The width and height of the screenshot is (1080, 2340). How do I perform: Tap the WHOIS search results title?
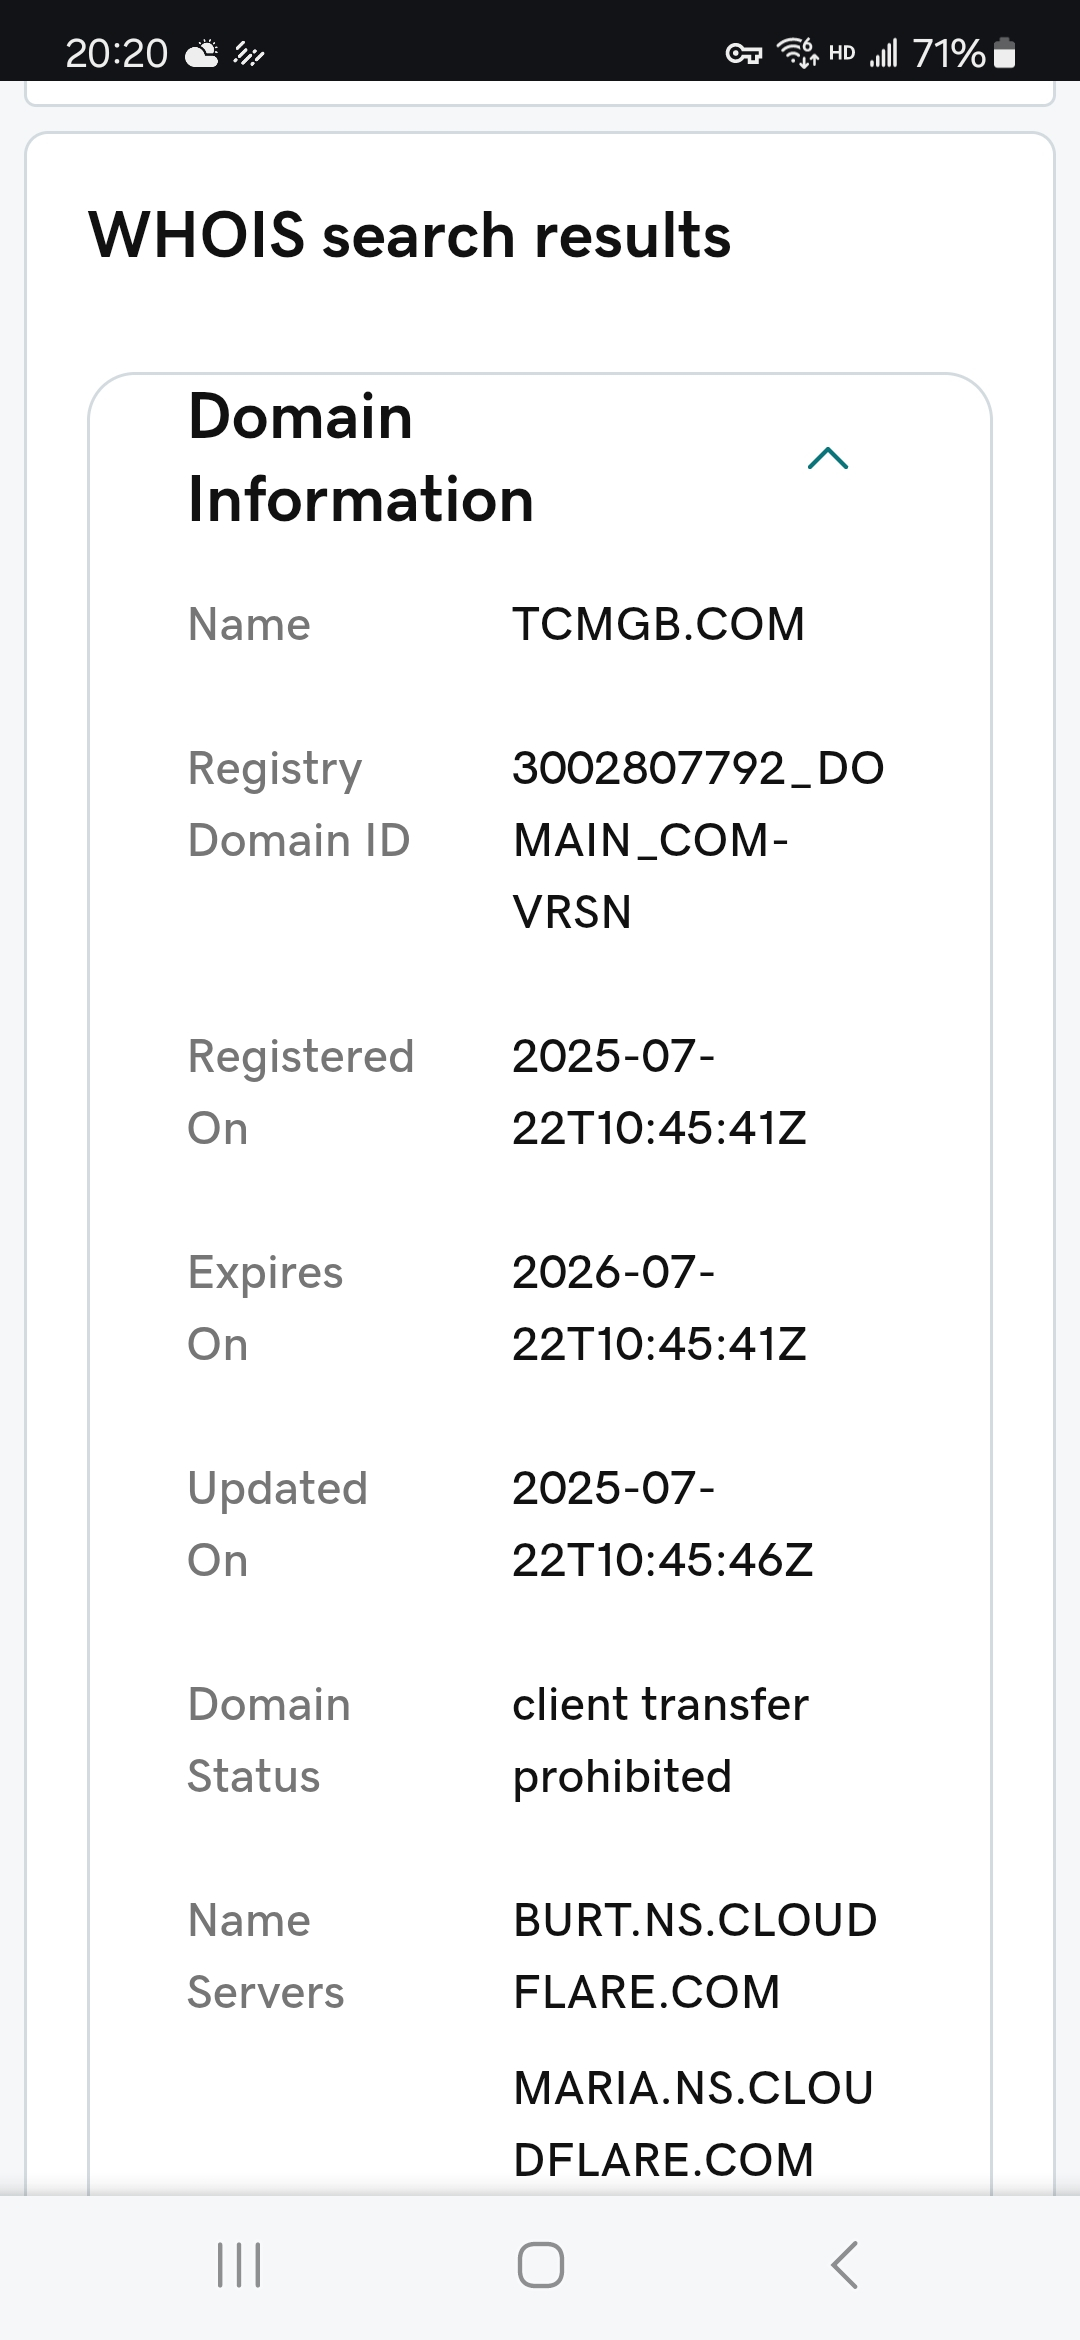click(410, 236)
